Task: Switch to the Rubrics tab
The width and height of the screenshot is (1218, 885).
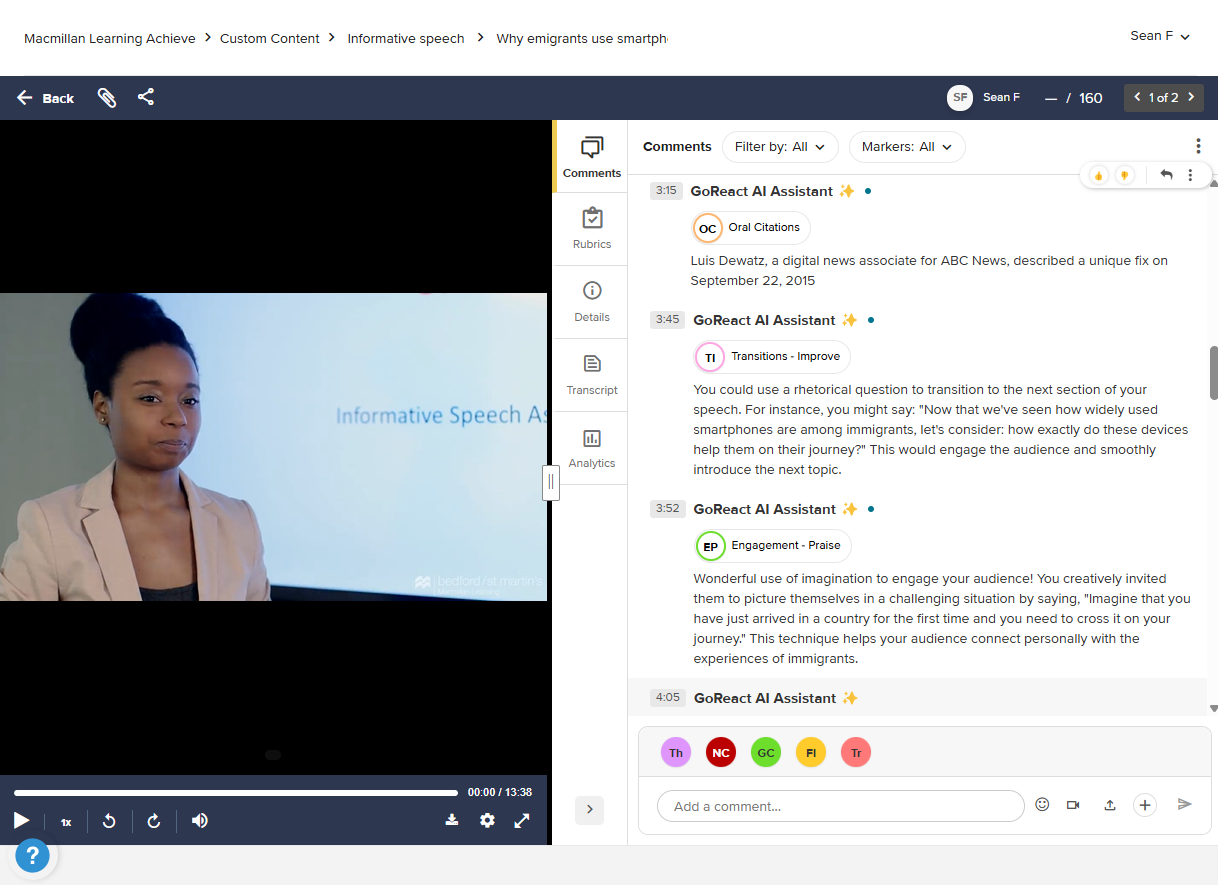Action: pyautogui.click(x=592, y=229)
